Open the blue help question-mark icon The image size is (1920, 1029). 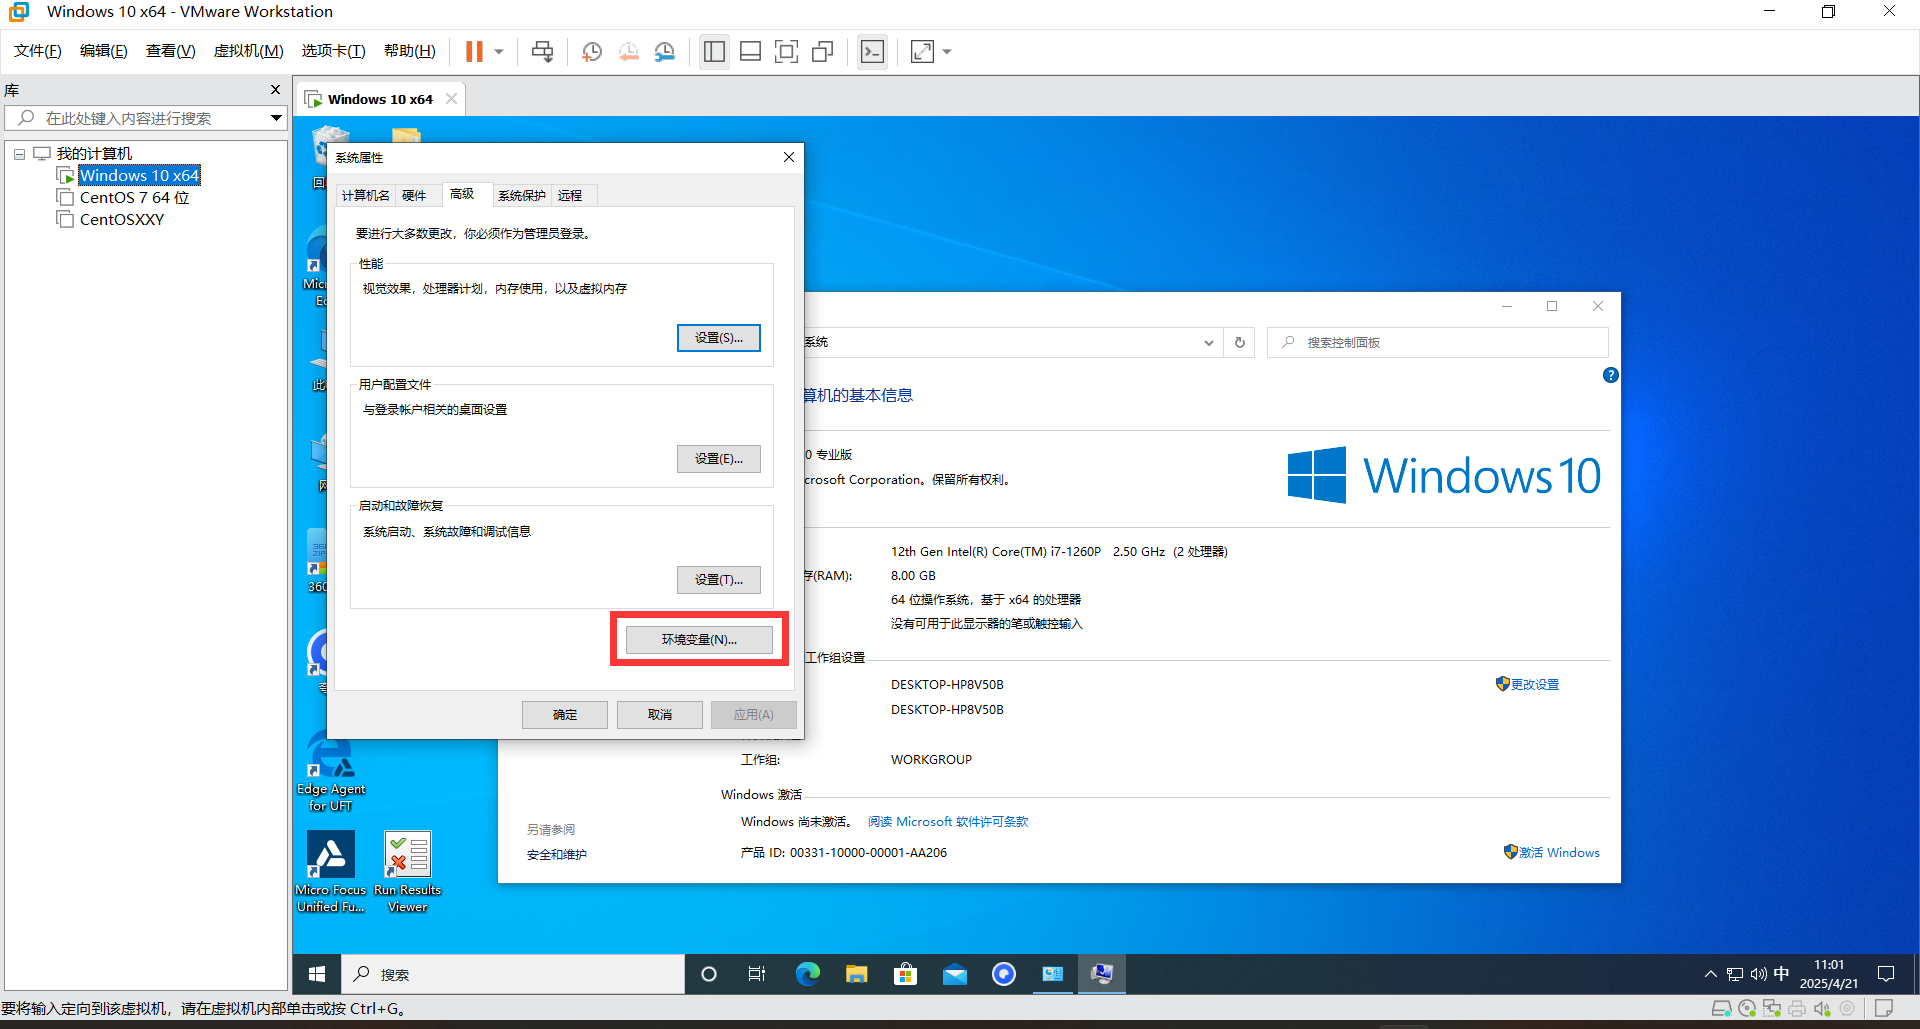coord(1611,375)
